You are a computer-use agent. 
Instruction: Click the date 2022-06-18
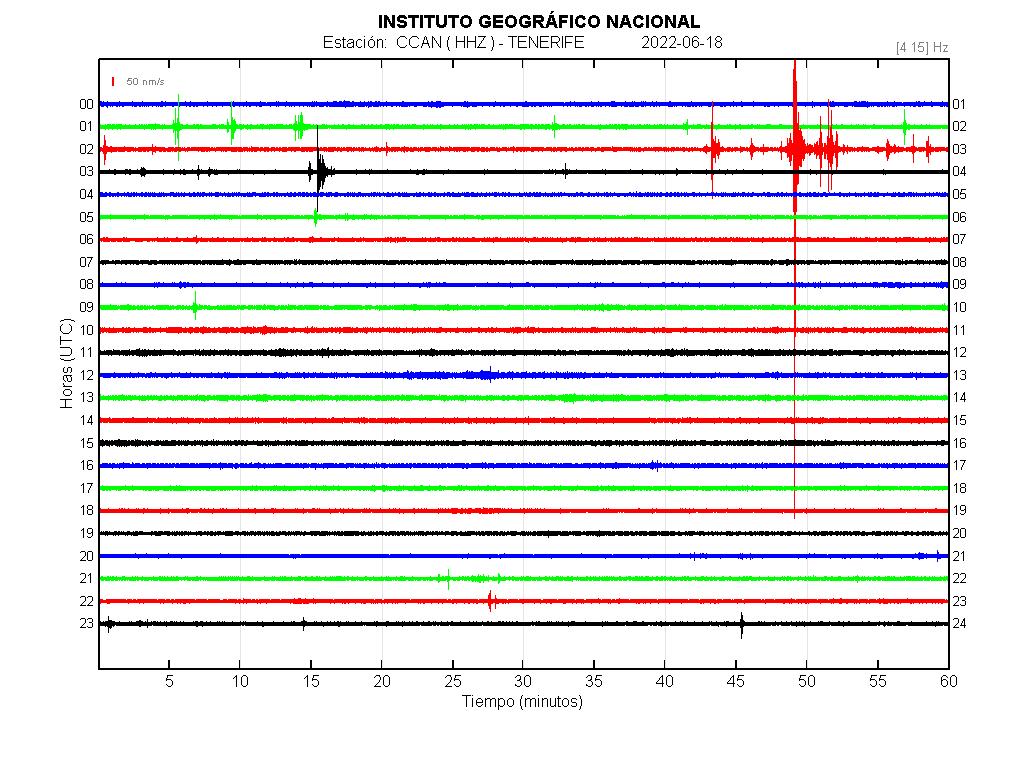pos(681,43)
